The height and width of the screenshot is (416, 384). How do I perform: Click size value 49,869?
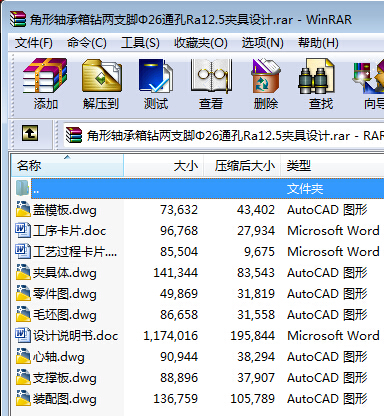[179, 294]
